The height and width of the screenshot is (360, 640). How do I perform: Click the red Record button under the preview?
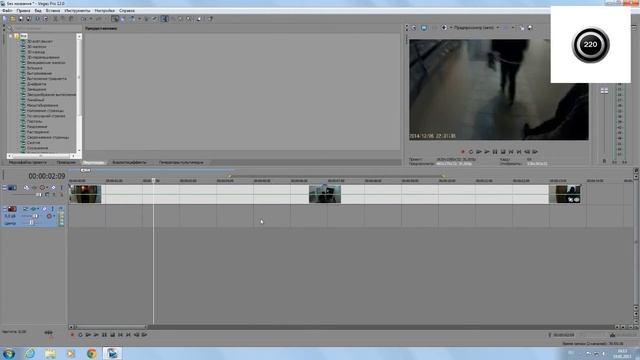pos(462,152)
